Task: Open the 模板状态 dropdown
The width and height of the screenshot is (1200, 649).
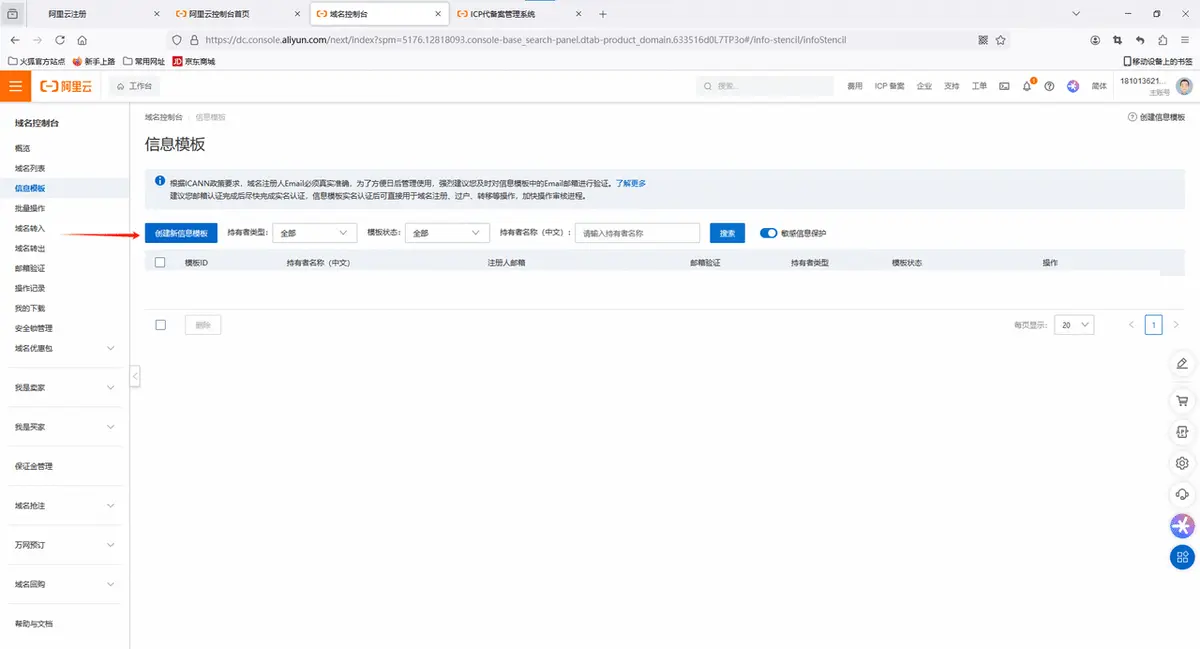Action: (447, 232)
